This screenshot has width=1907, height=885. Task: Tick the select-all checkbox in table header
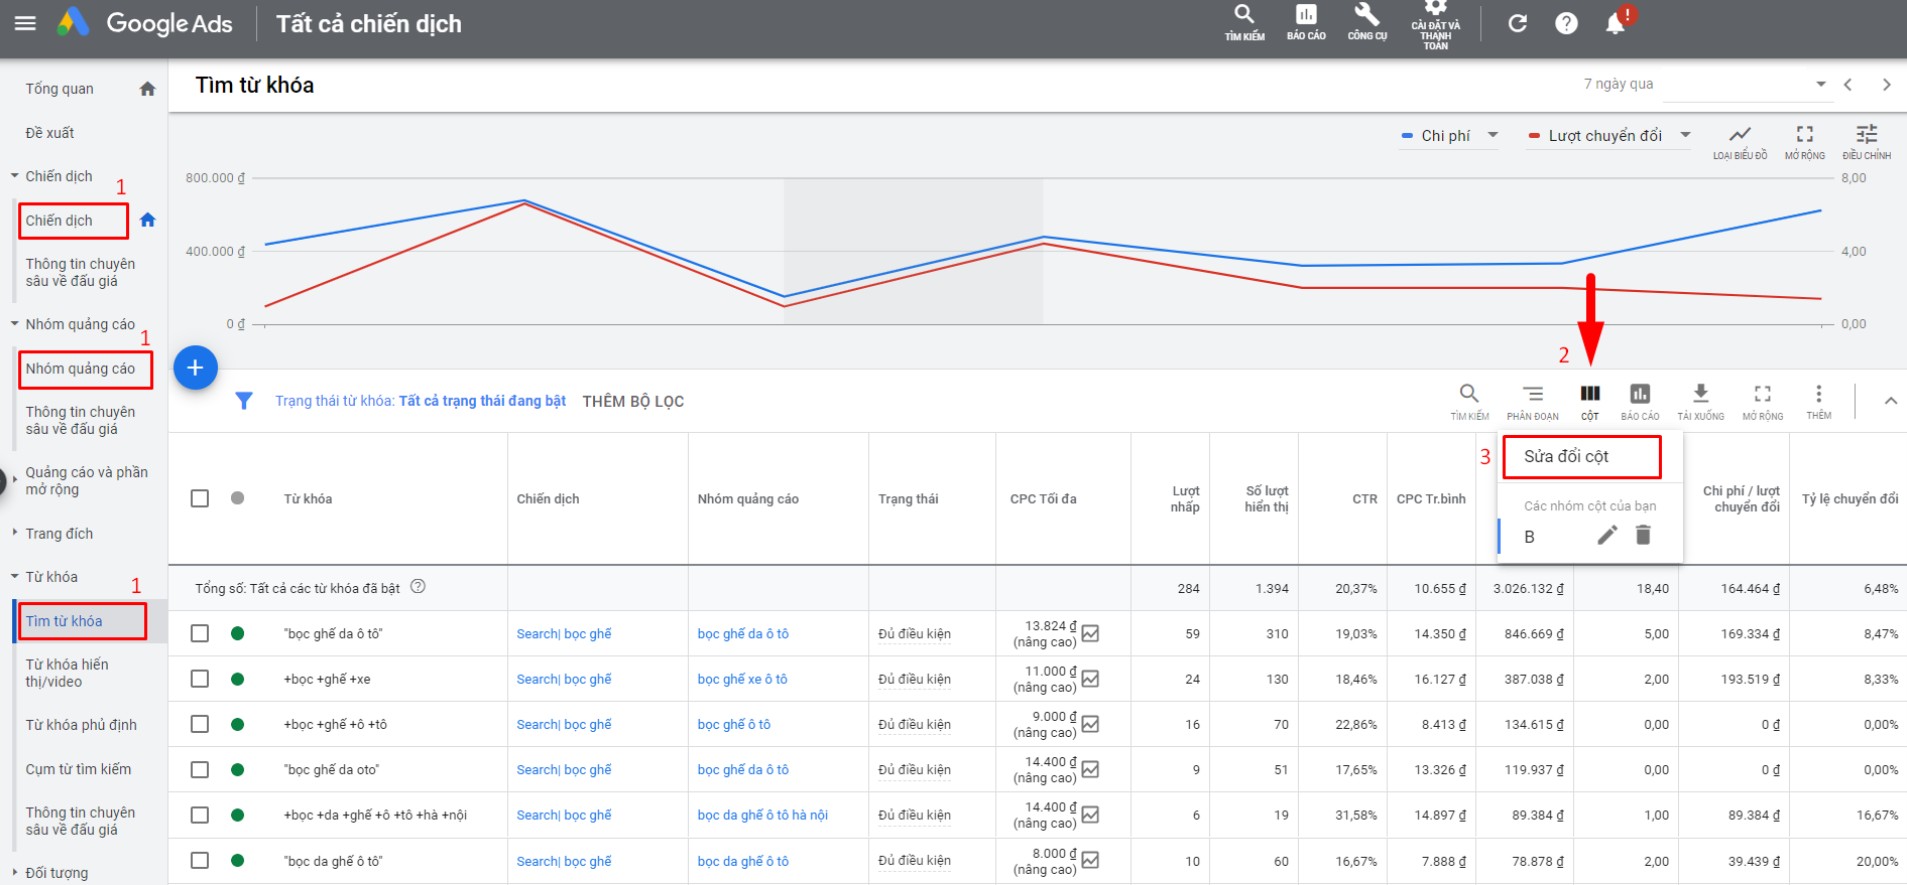click(200, 498)
